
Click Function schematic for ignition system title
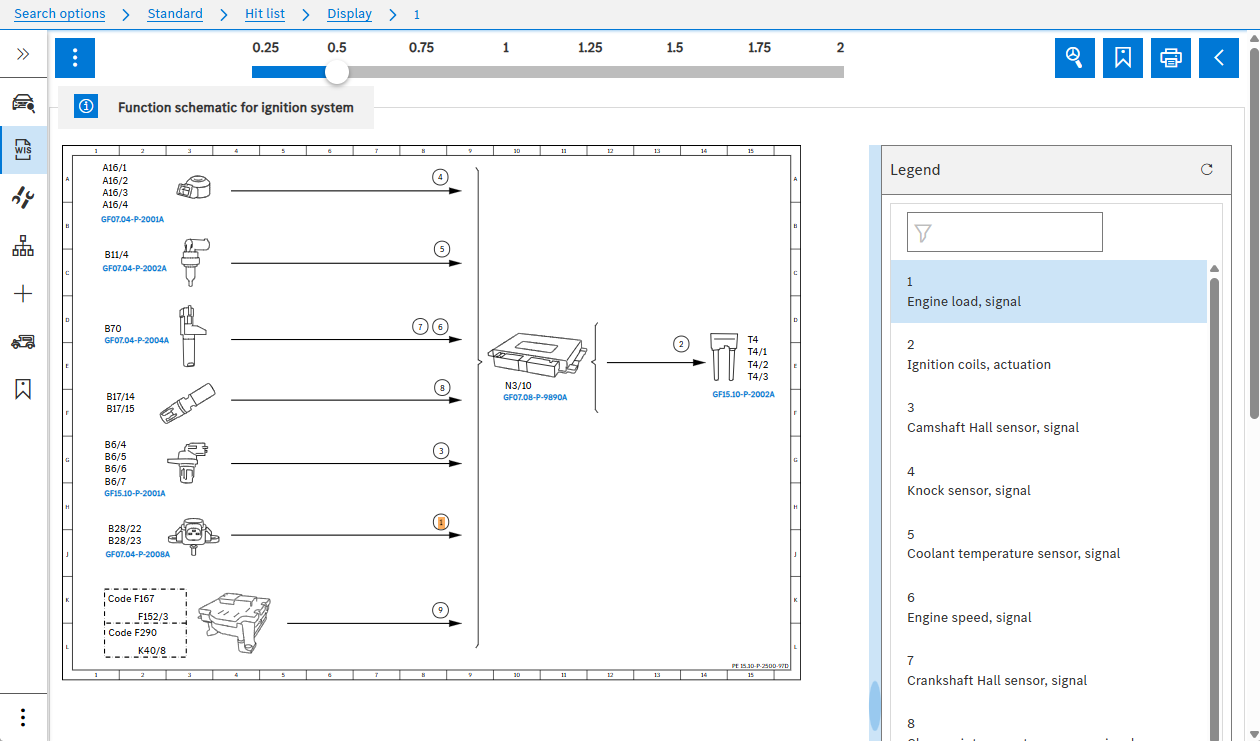point(236,107)
